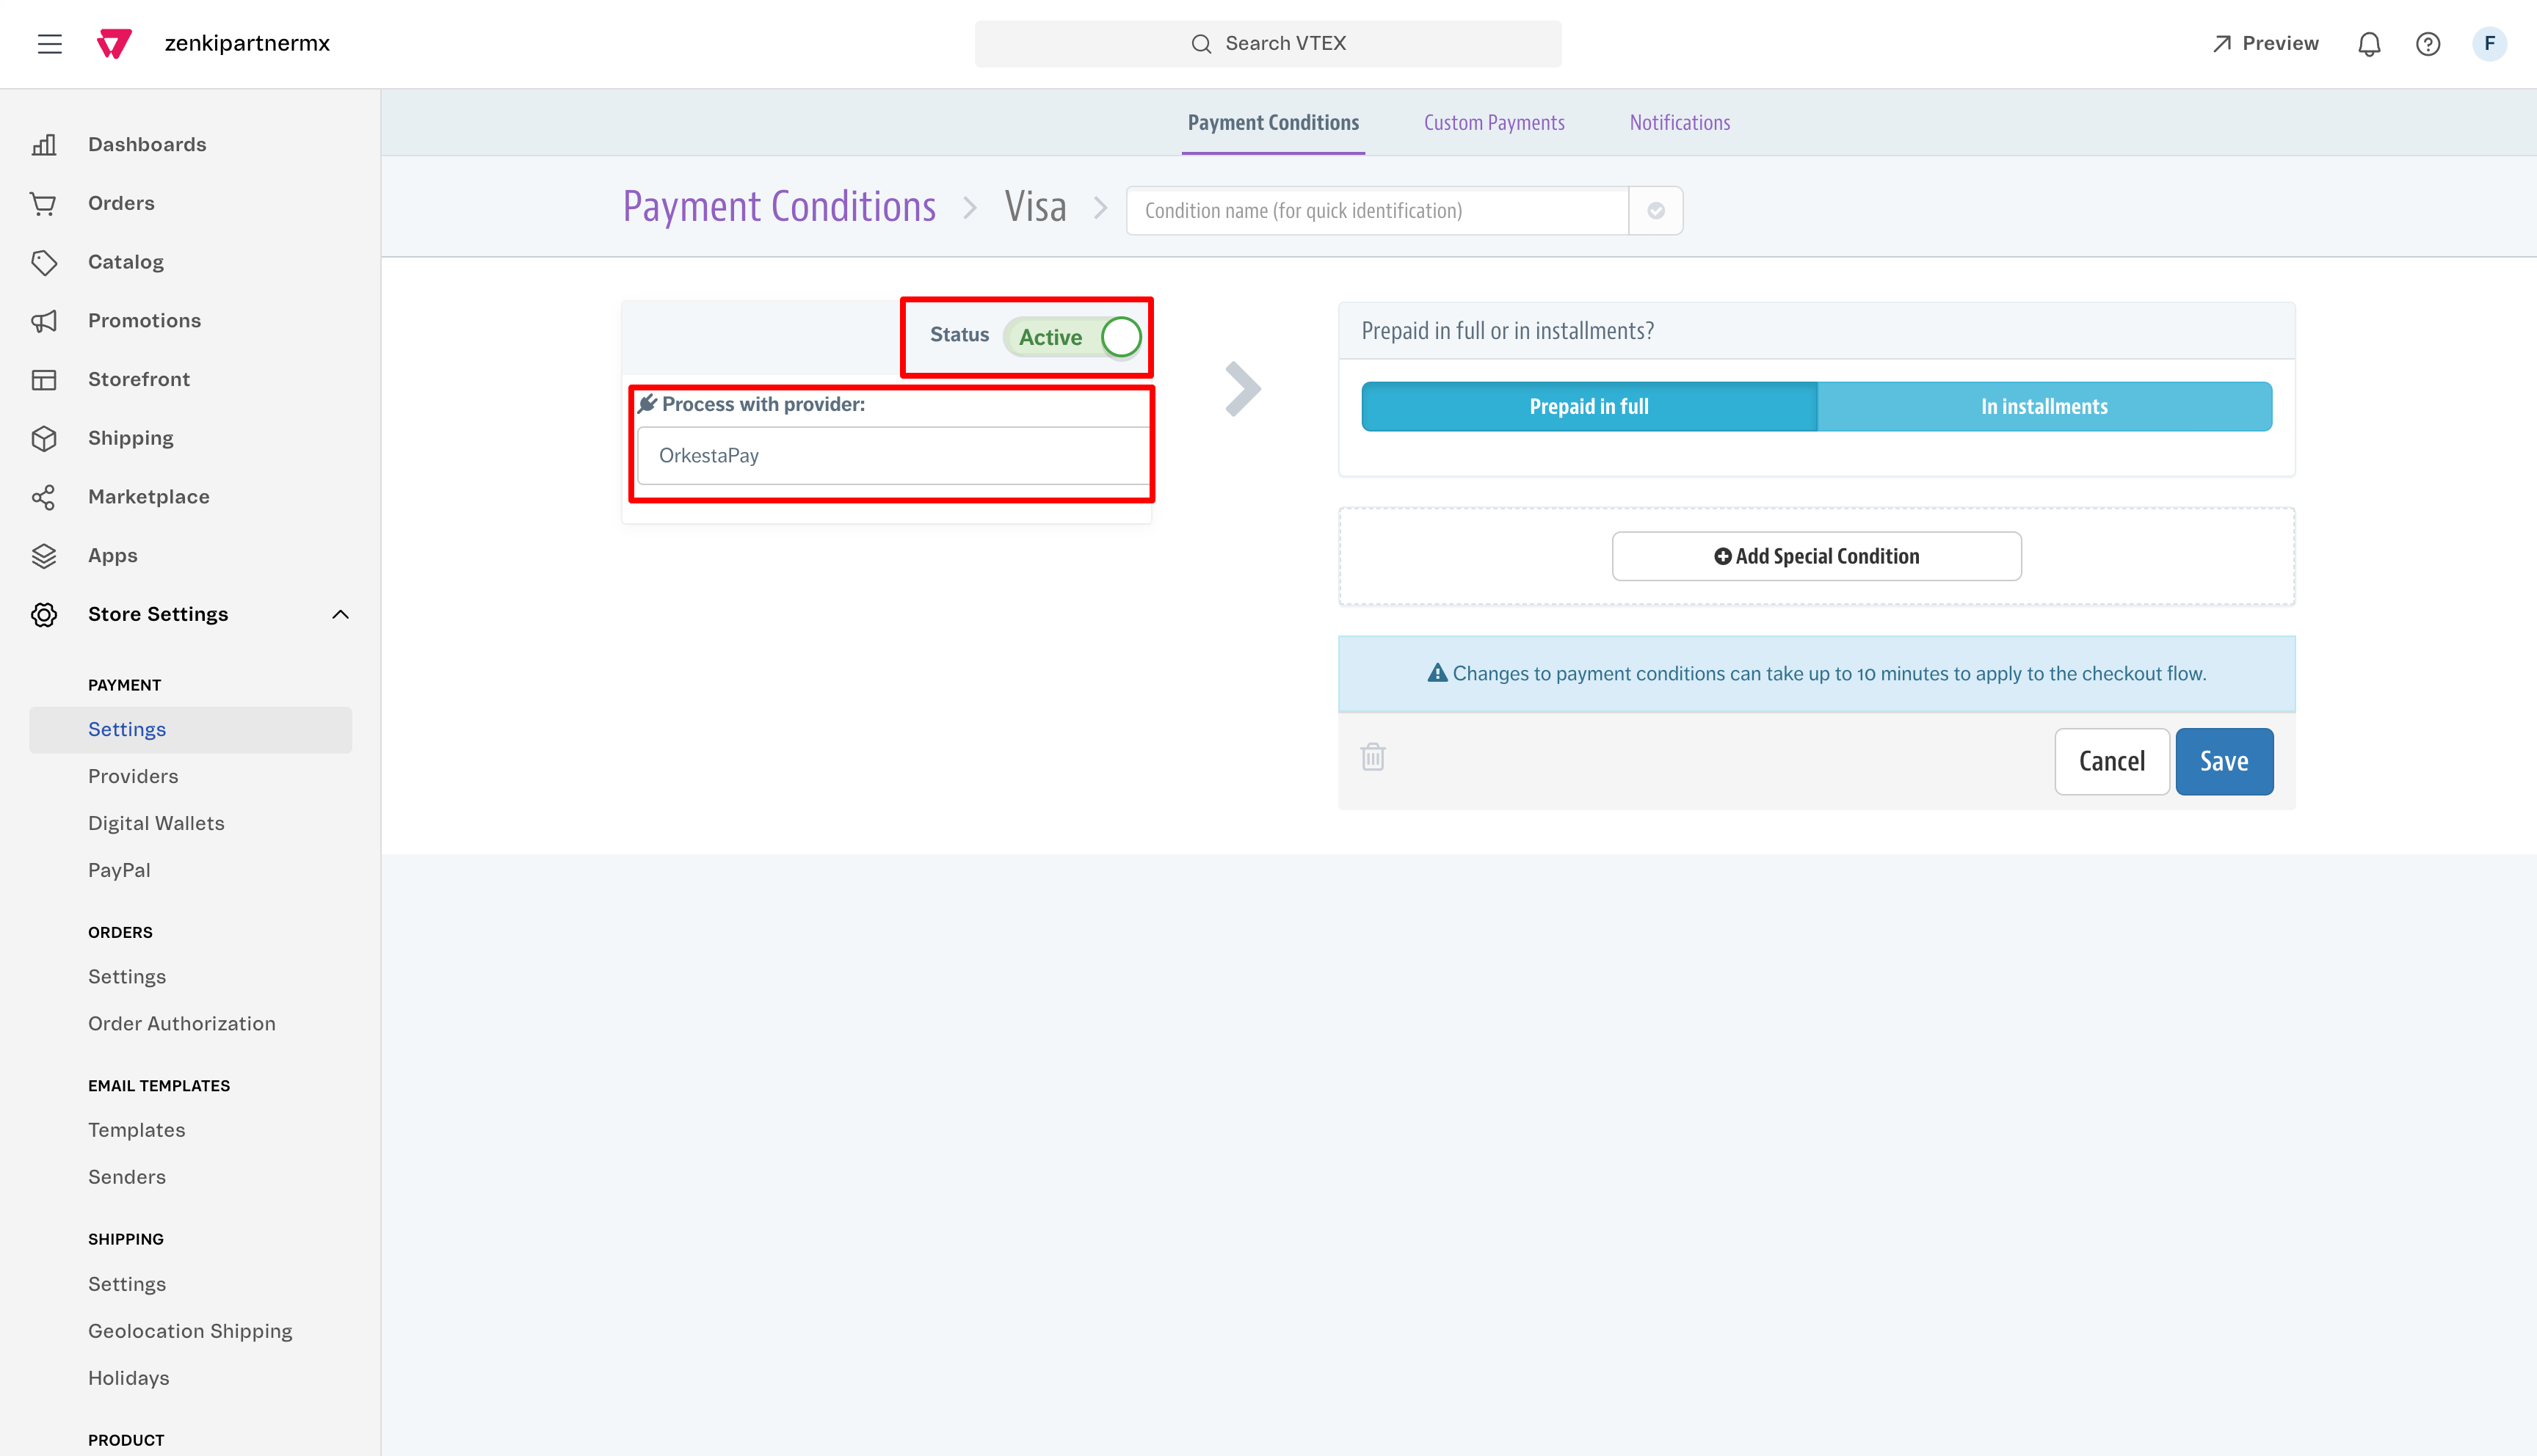Click the Shipping box icon

click(x=44, y=438)
